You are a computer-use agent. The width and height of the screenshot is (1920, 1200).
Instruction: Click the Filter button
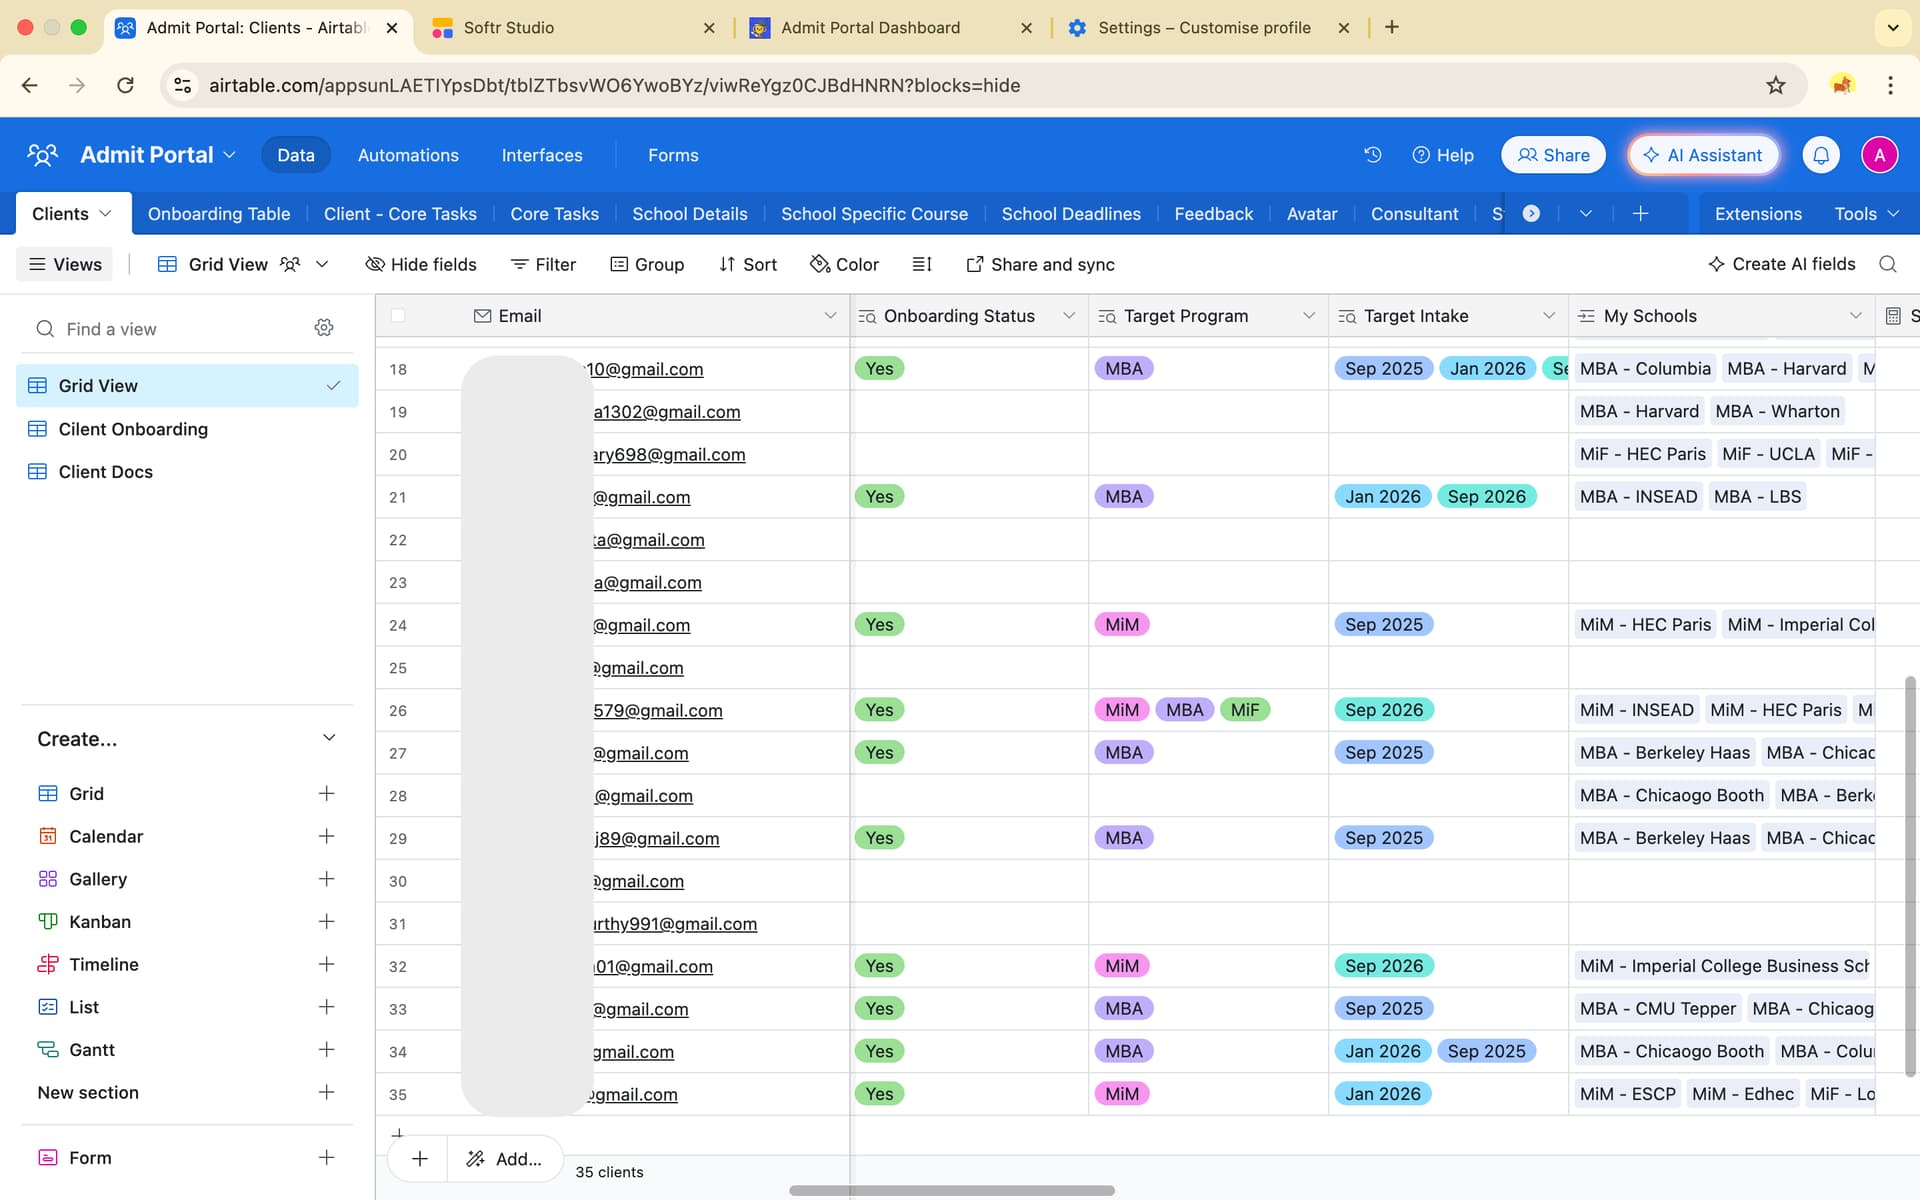[543, 264]
